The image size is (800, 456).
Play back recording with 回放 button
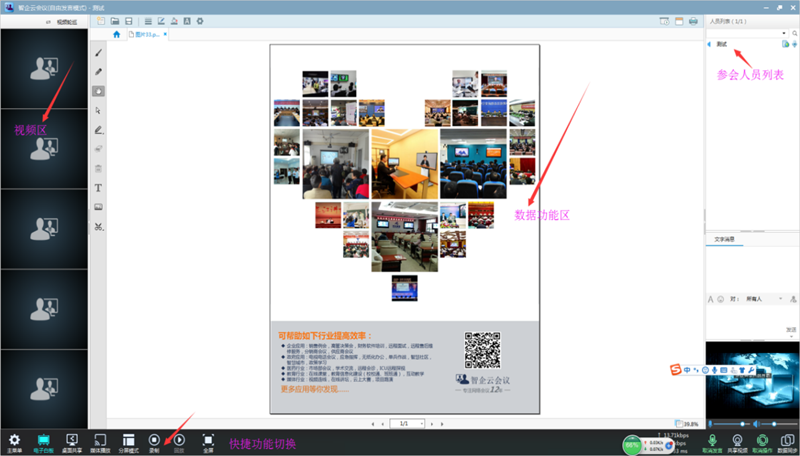coord(179,442)
